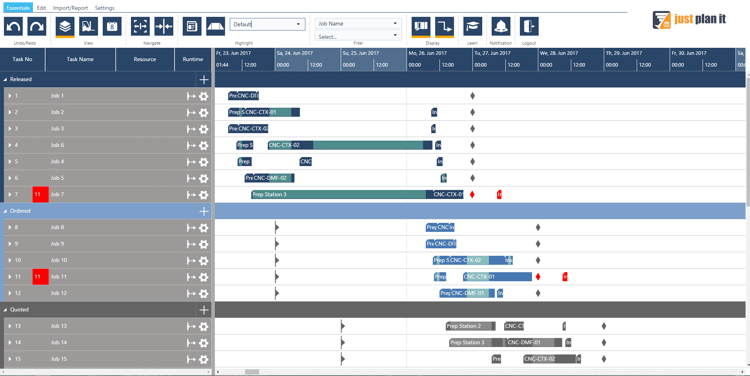Viewport: 750px width, 376px height.
Task: Toggle the dependency links display icon
Action: [x=444, y=26]
